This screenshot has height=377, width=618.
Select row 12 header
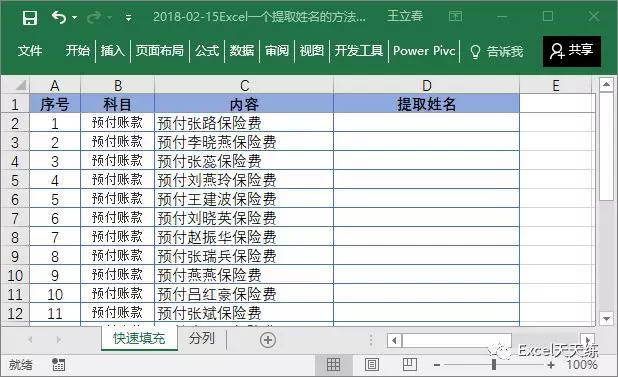point(15,313)
